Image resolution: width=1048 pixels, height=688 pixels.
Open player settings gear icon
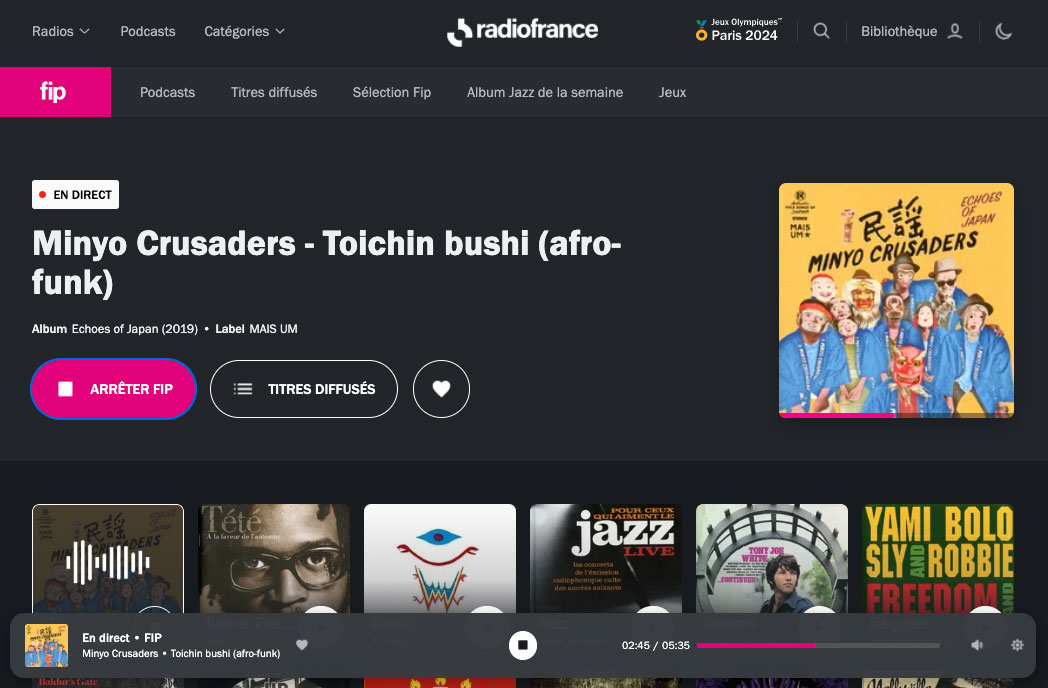(x=1017, y=645)
